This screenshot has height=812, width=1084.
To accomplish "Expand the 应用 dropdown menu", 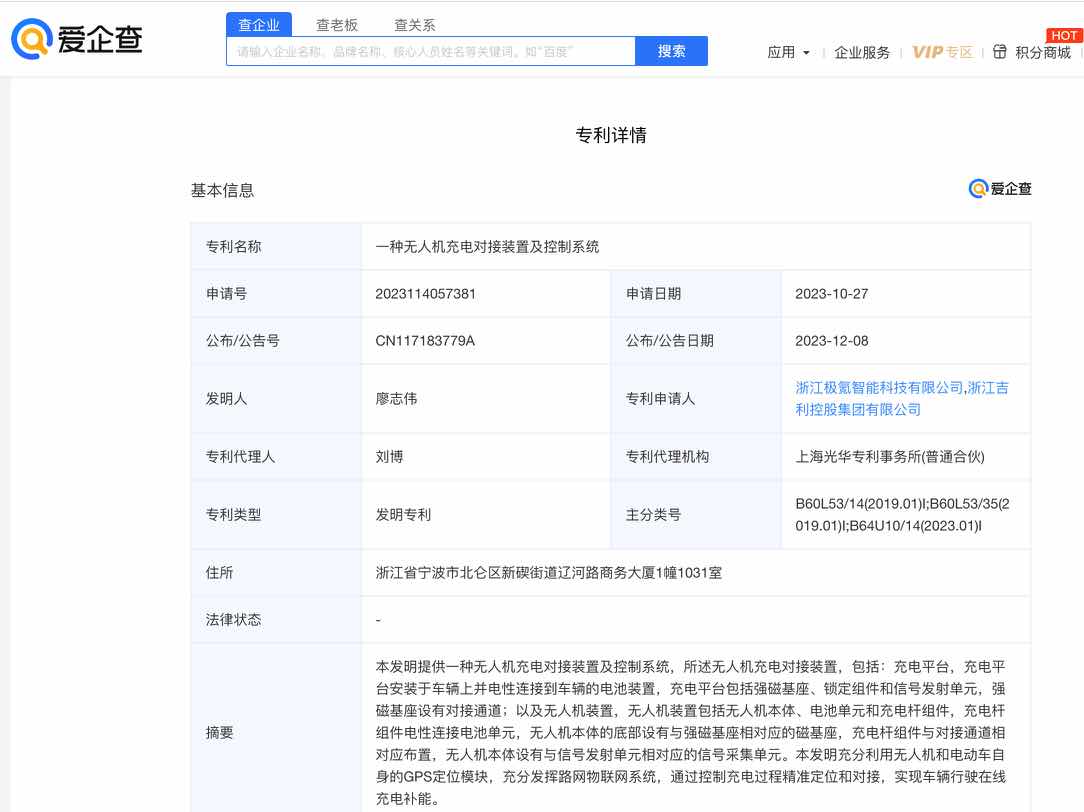I will click(788, 52).
